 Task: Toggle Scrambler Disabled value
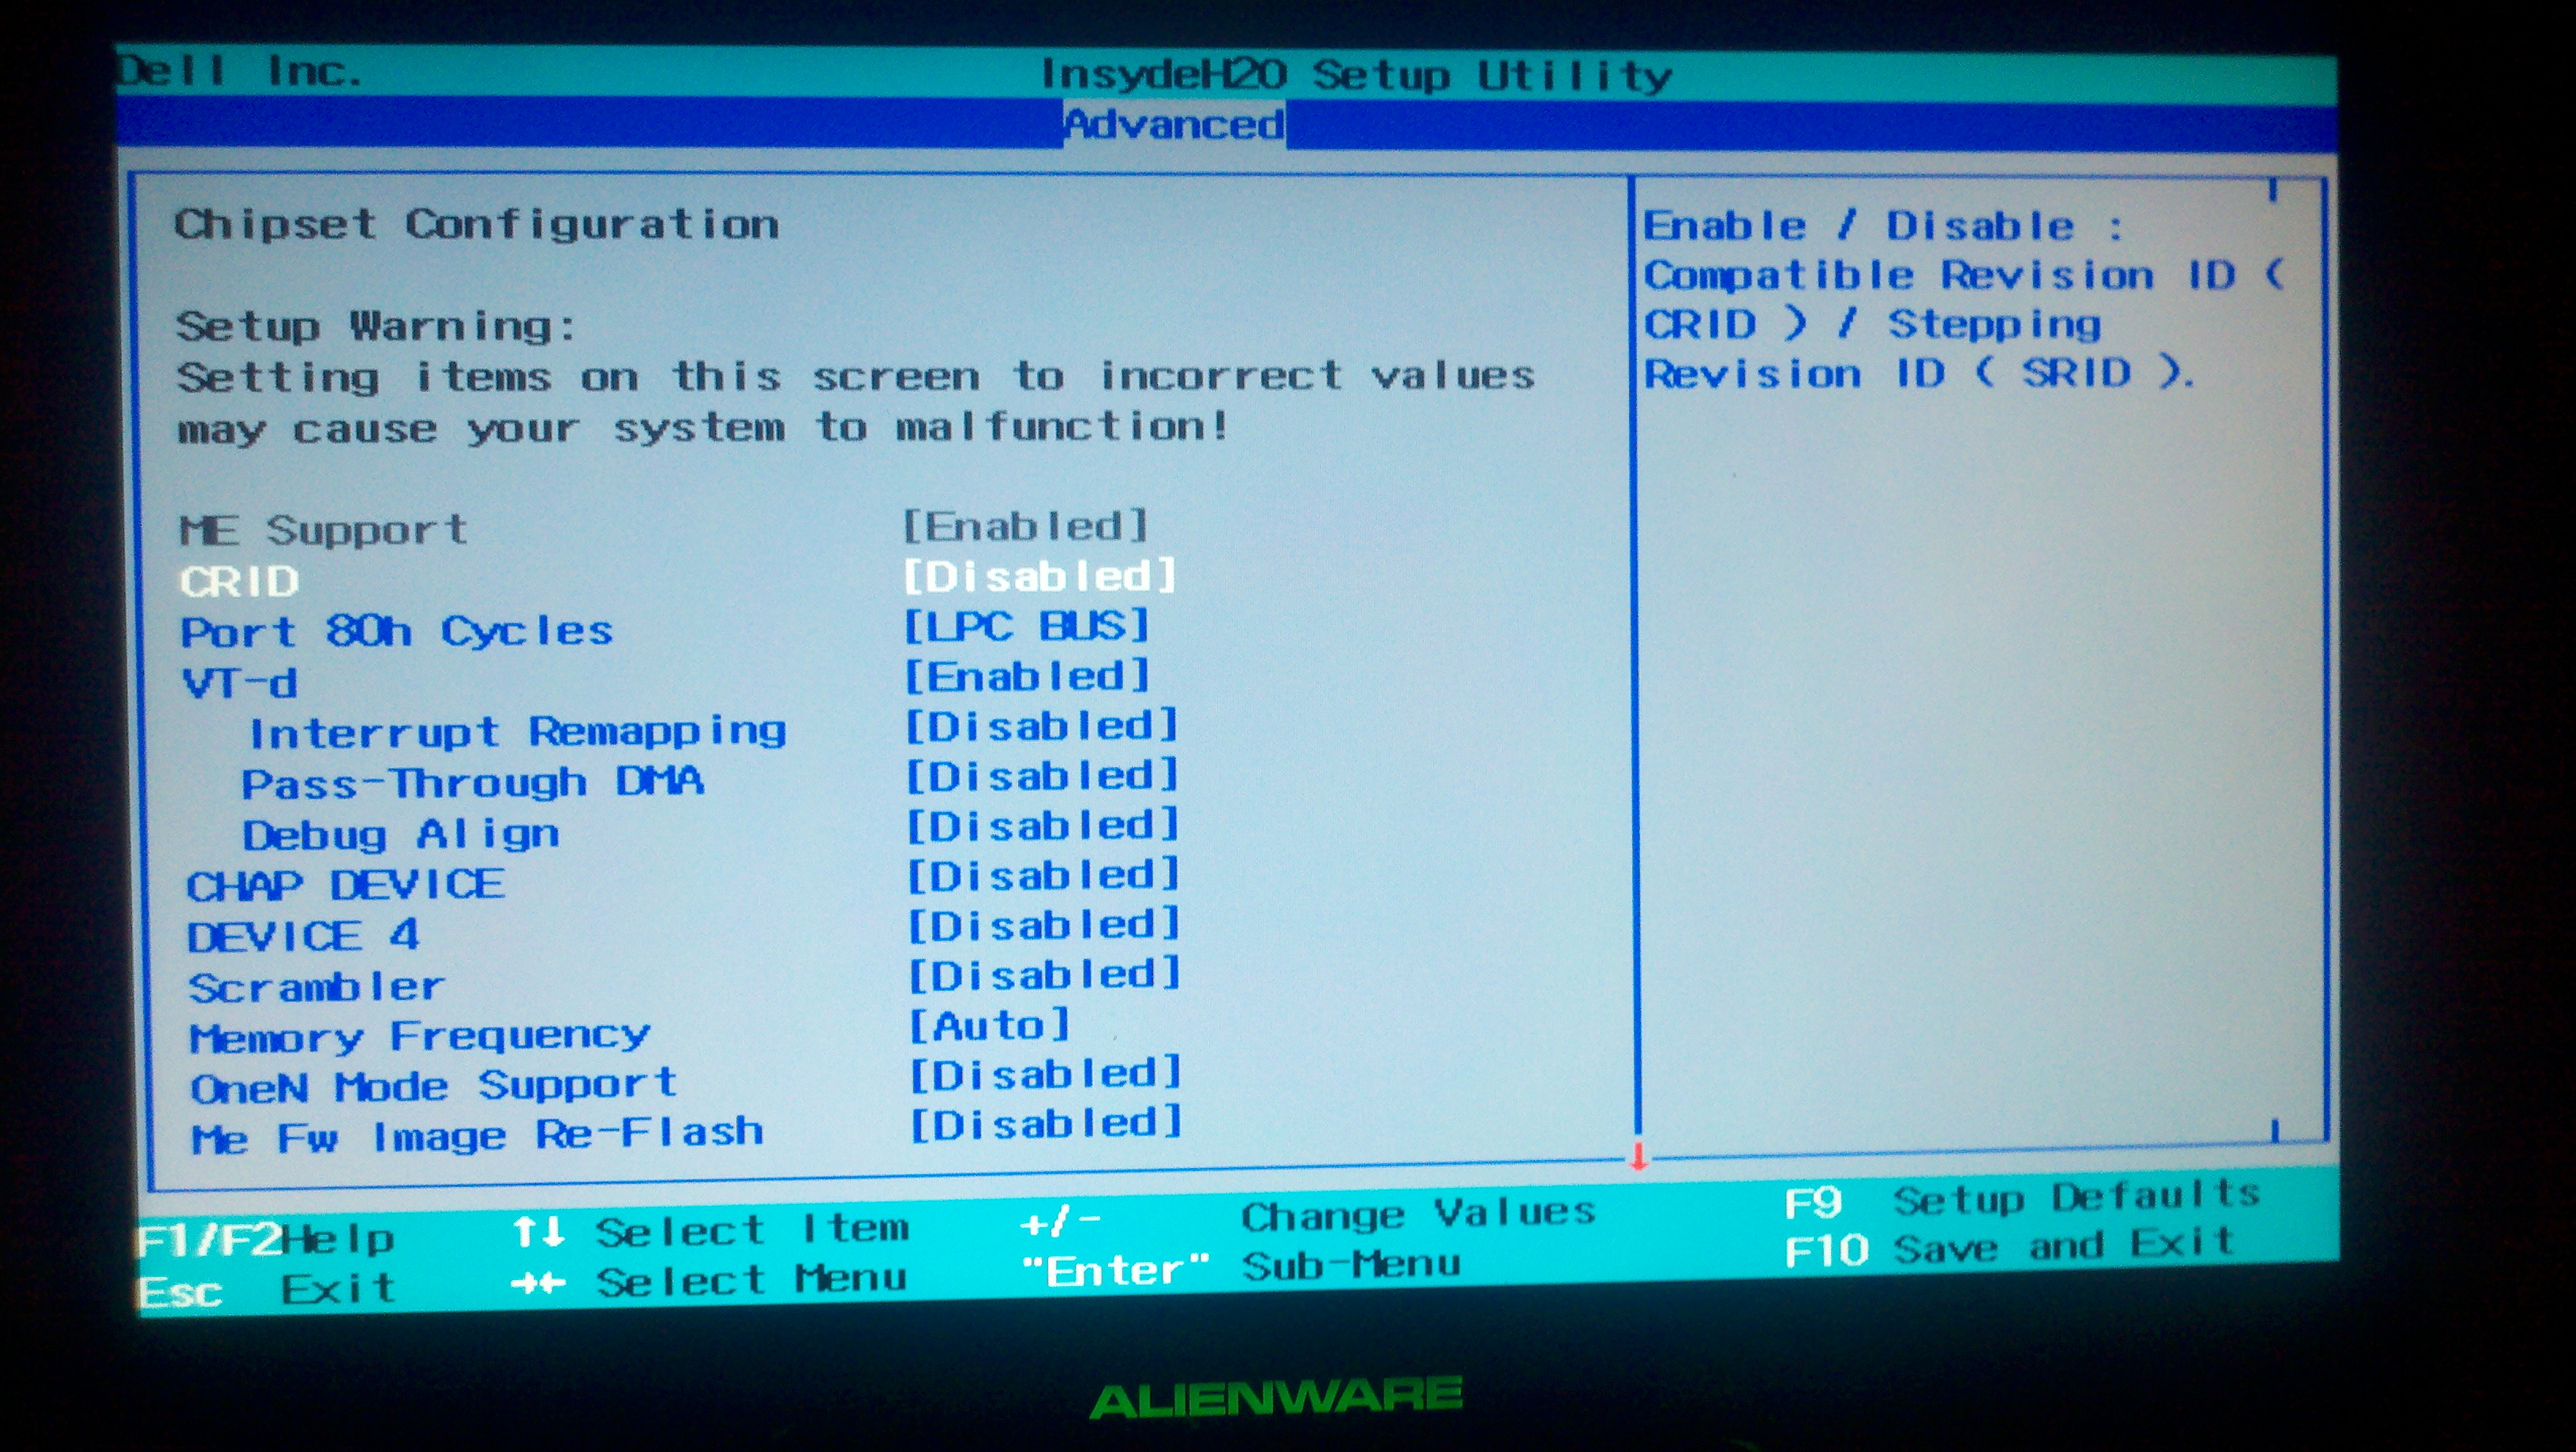[x=1045, y=975]
